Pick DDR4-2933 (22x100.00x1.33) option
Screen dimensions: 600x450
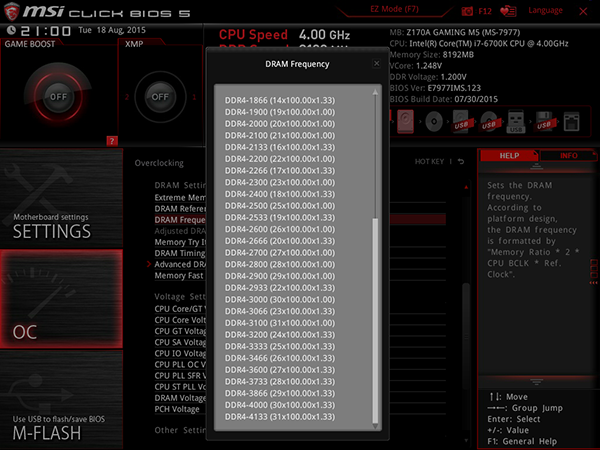pos(280,288)
